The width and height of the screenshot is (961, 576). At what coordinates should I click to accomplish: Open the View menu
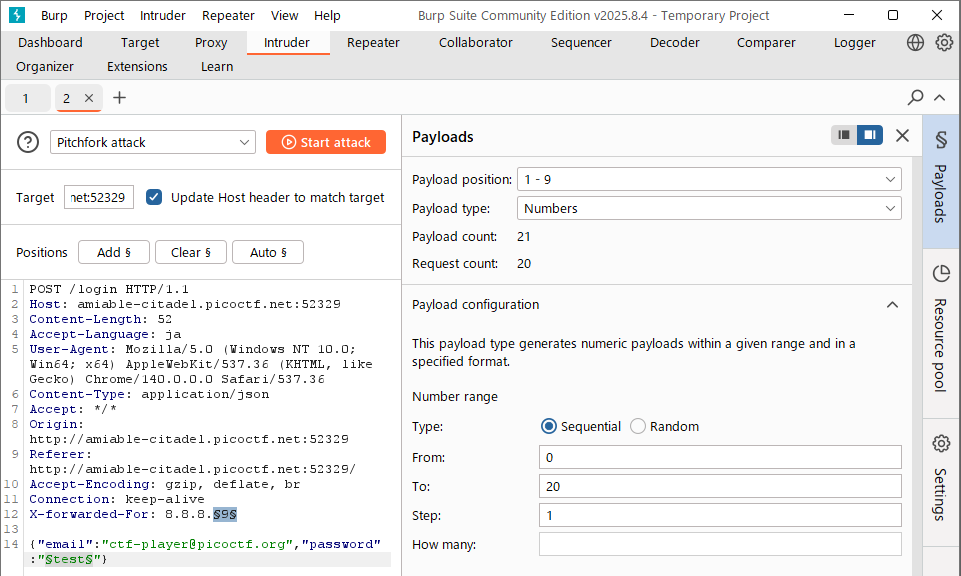point(284,15)
